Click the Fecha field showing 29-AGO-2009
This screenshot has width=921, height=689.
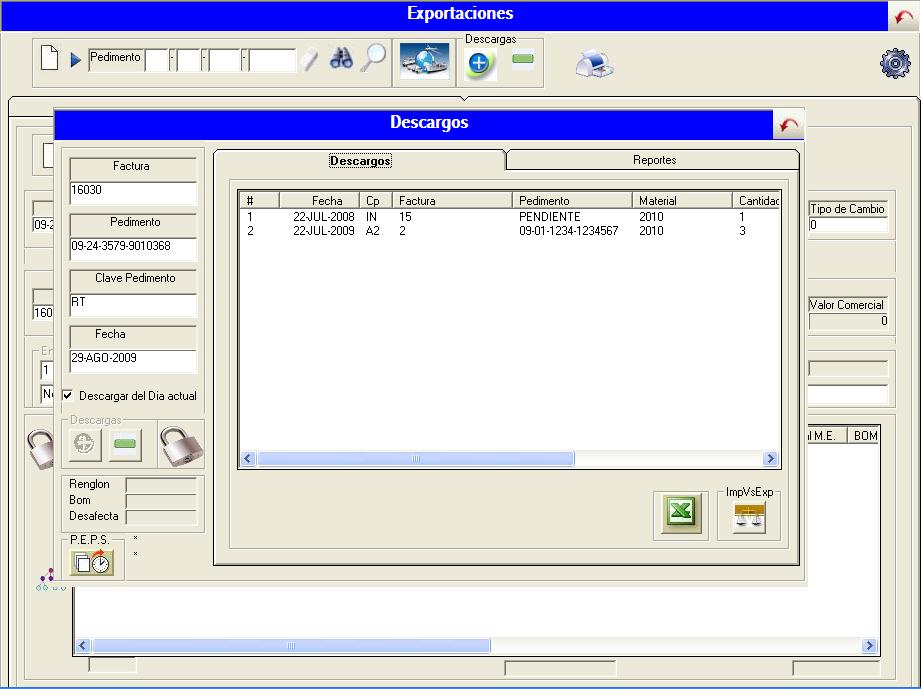(x=133, y=360)
